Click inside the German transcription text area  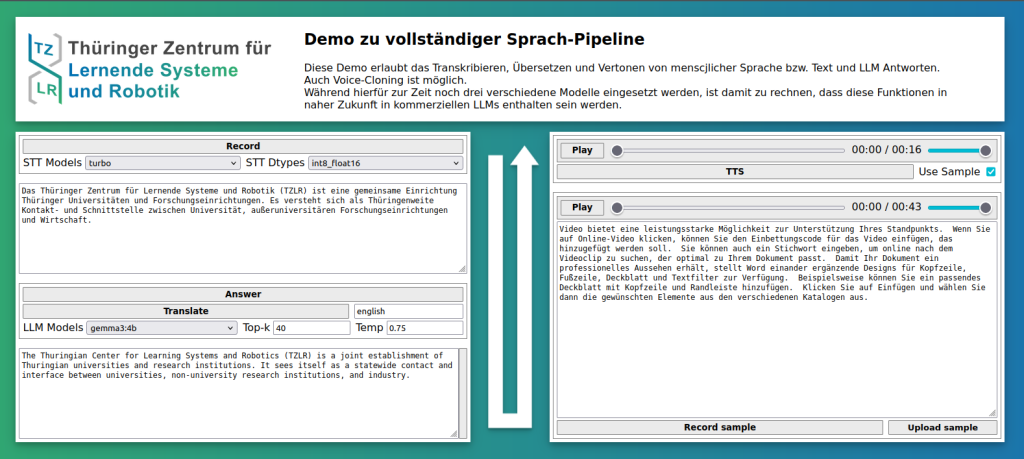(x=243, y=229)
